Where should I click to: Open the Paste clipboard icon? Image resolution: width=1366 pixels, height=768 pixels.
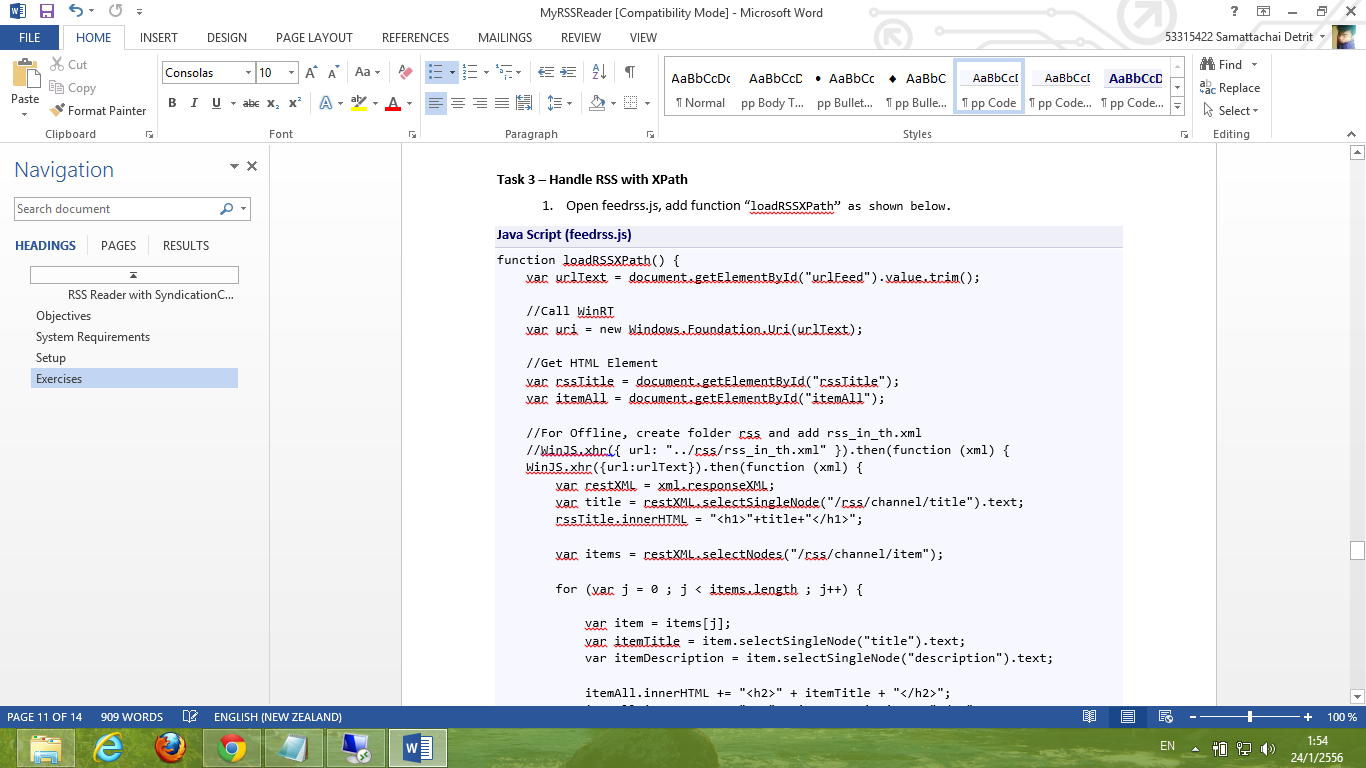pos(24,75)
